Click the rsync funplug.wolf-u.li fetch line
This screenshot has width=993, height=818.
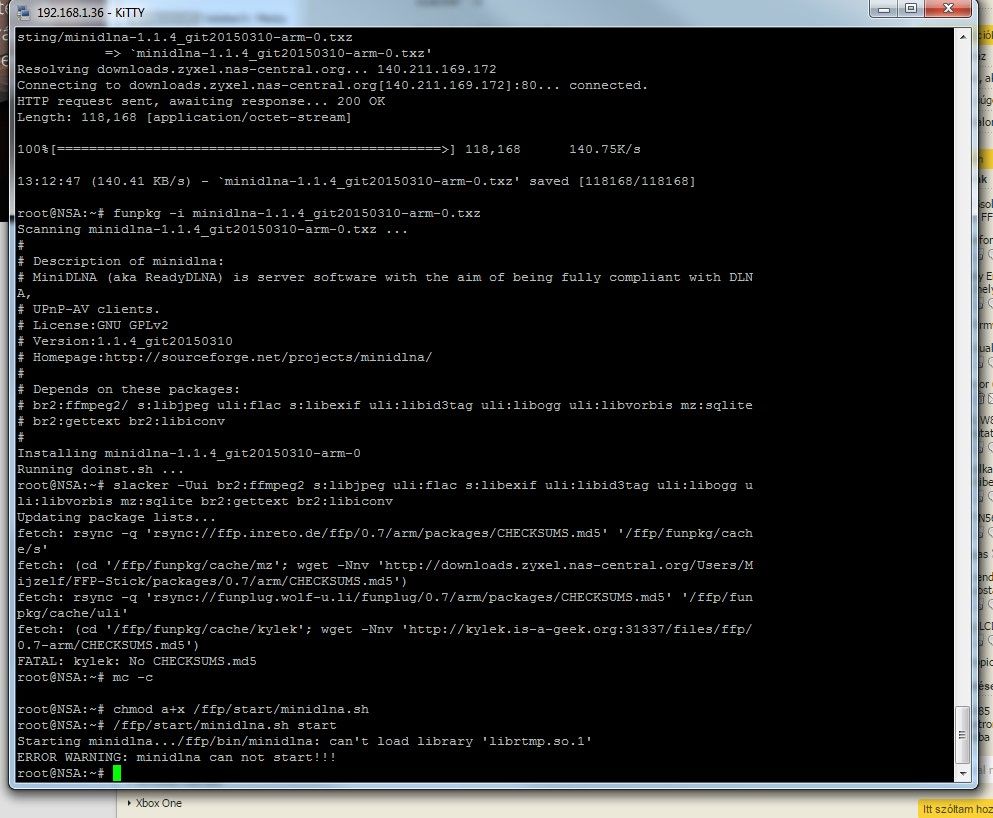[x=384, y=605]
